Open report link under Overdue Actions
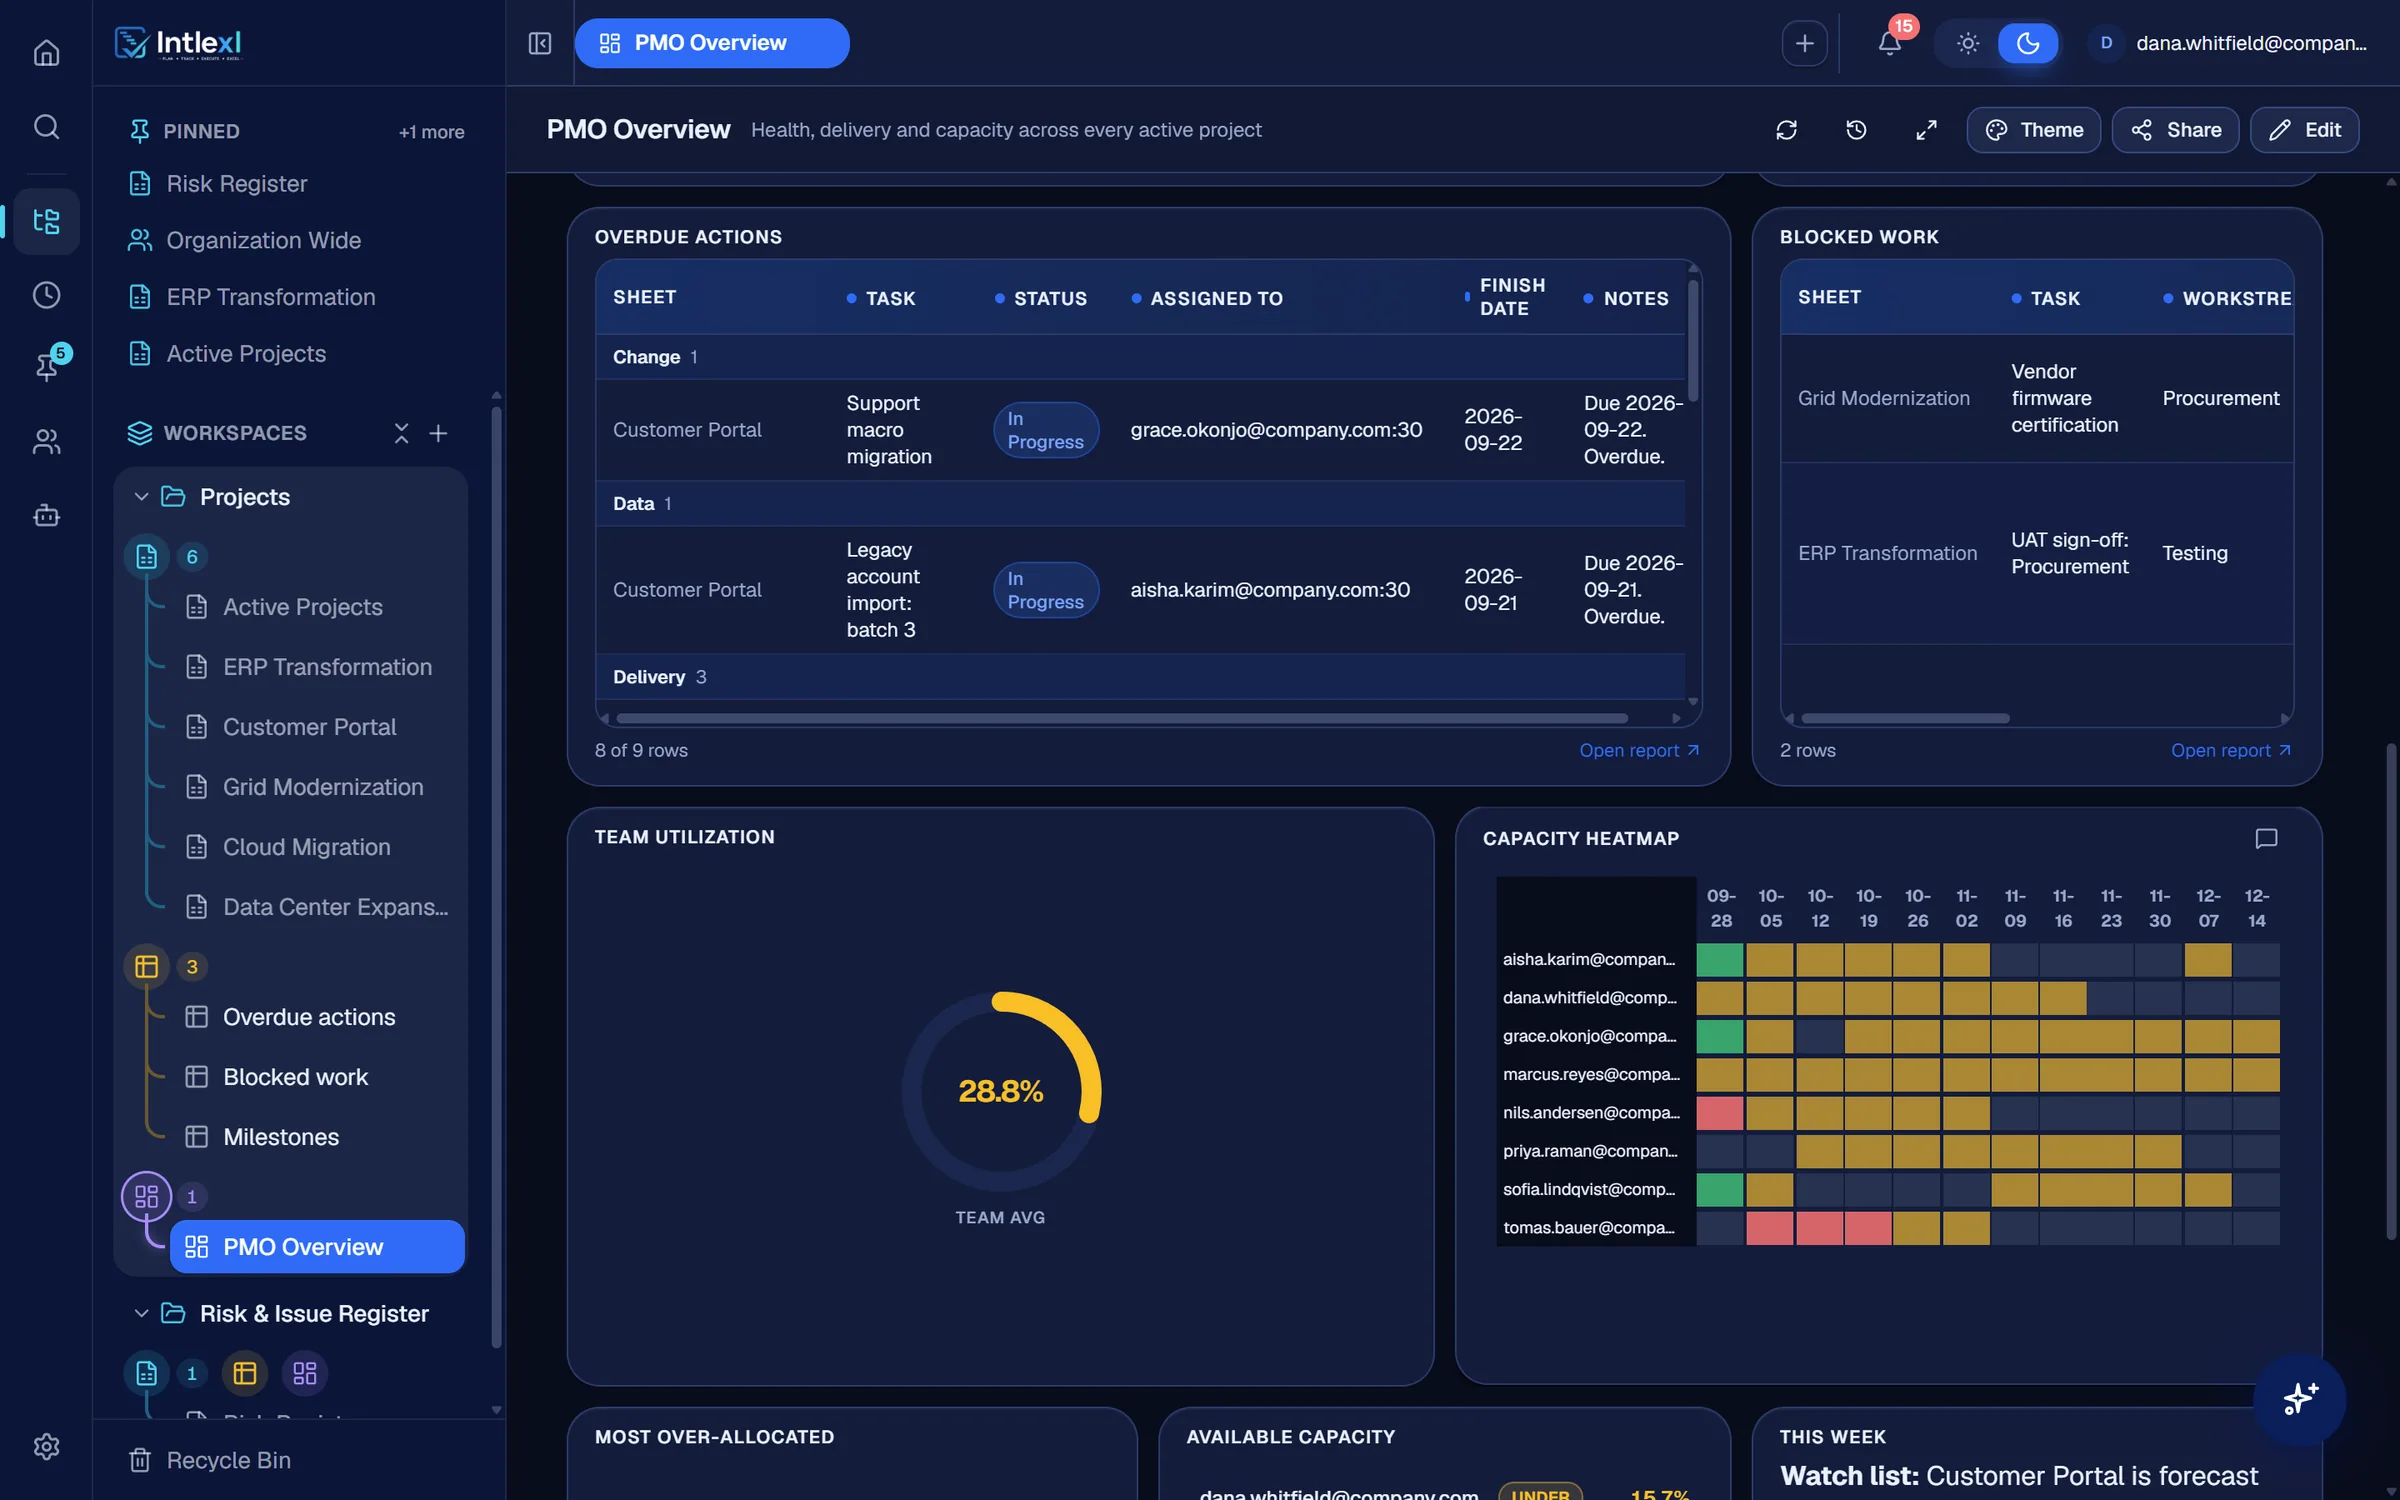The image size is (2400, 1500). coord(1639,750)
